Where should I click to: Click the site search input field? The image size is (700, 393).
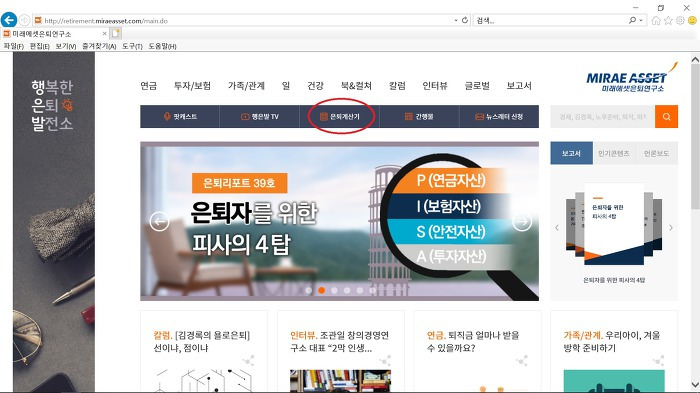click(603, 117)
